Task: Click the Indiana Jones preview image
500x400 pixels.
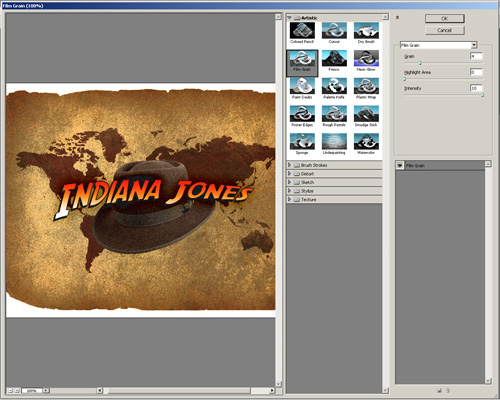Action: pos(141,200)
